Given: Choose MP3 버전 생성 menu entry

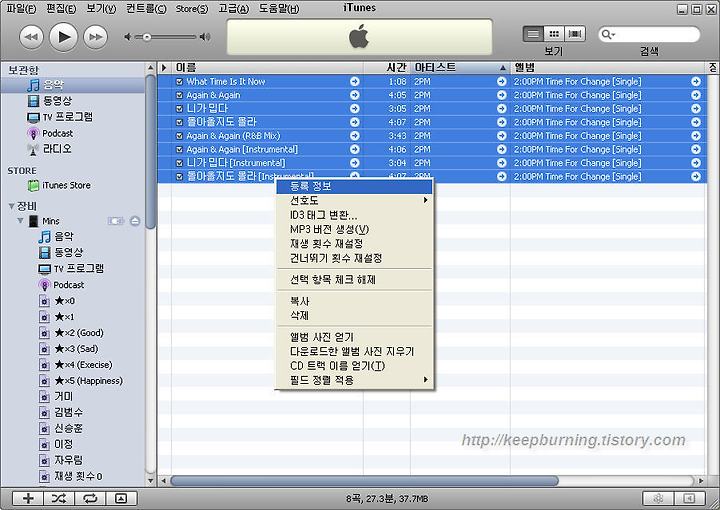Looking at the screenshot, I should [354, 229].
